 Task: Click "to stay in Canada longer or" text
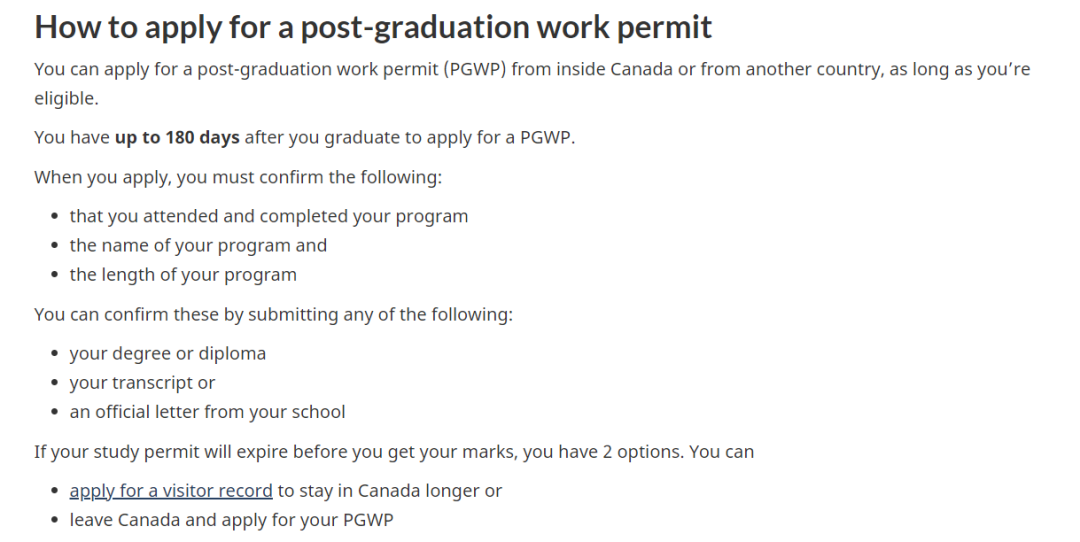tap(390, 491)
